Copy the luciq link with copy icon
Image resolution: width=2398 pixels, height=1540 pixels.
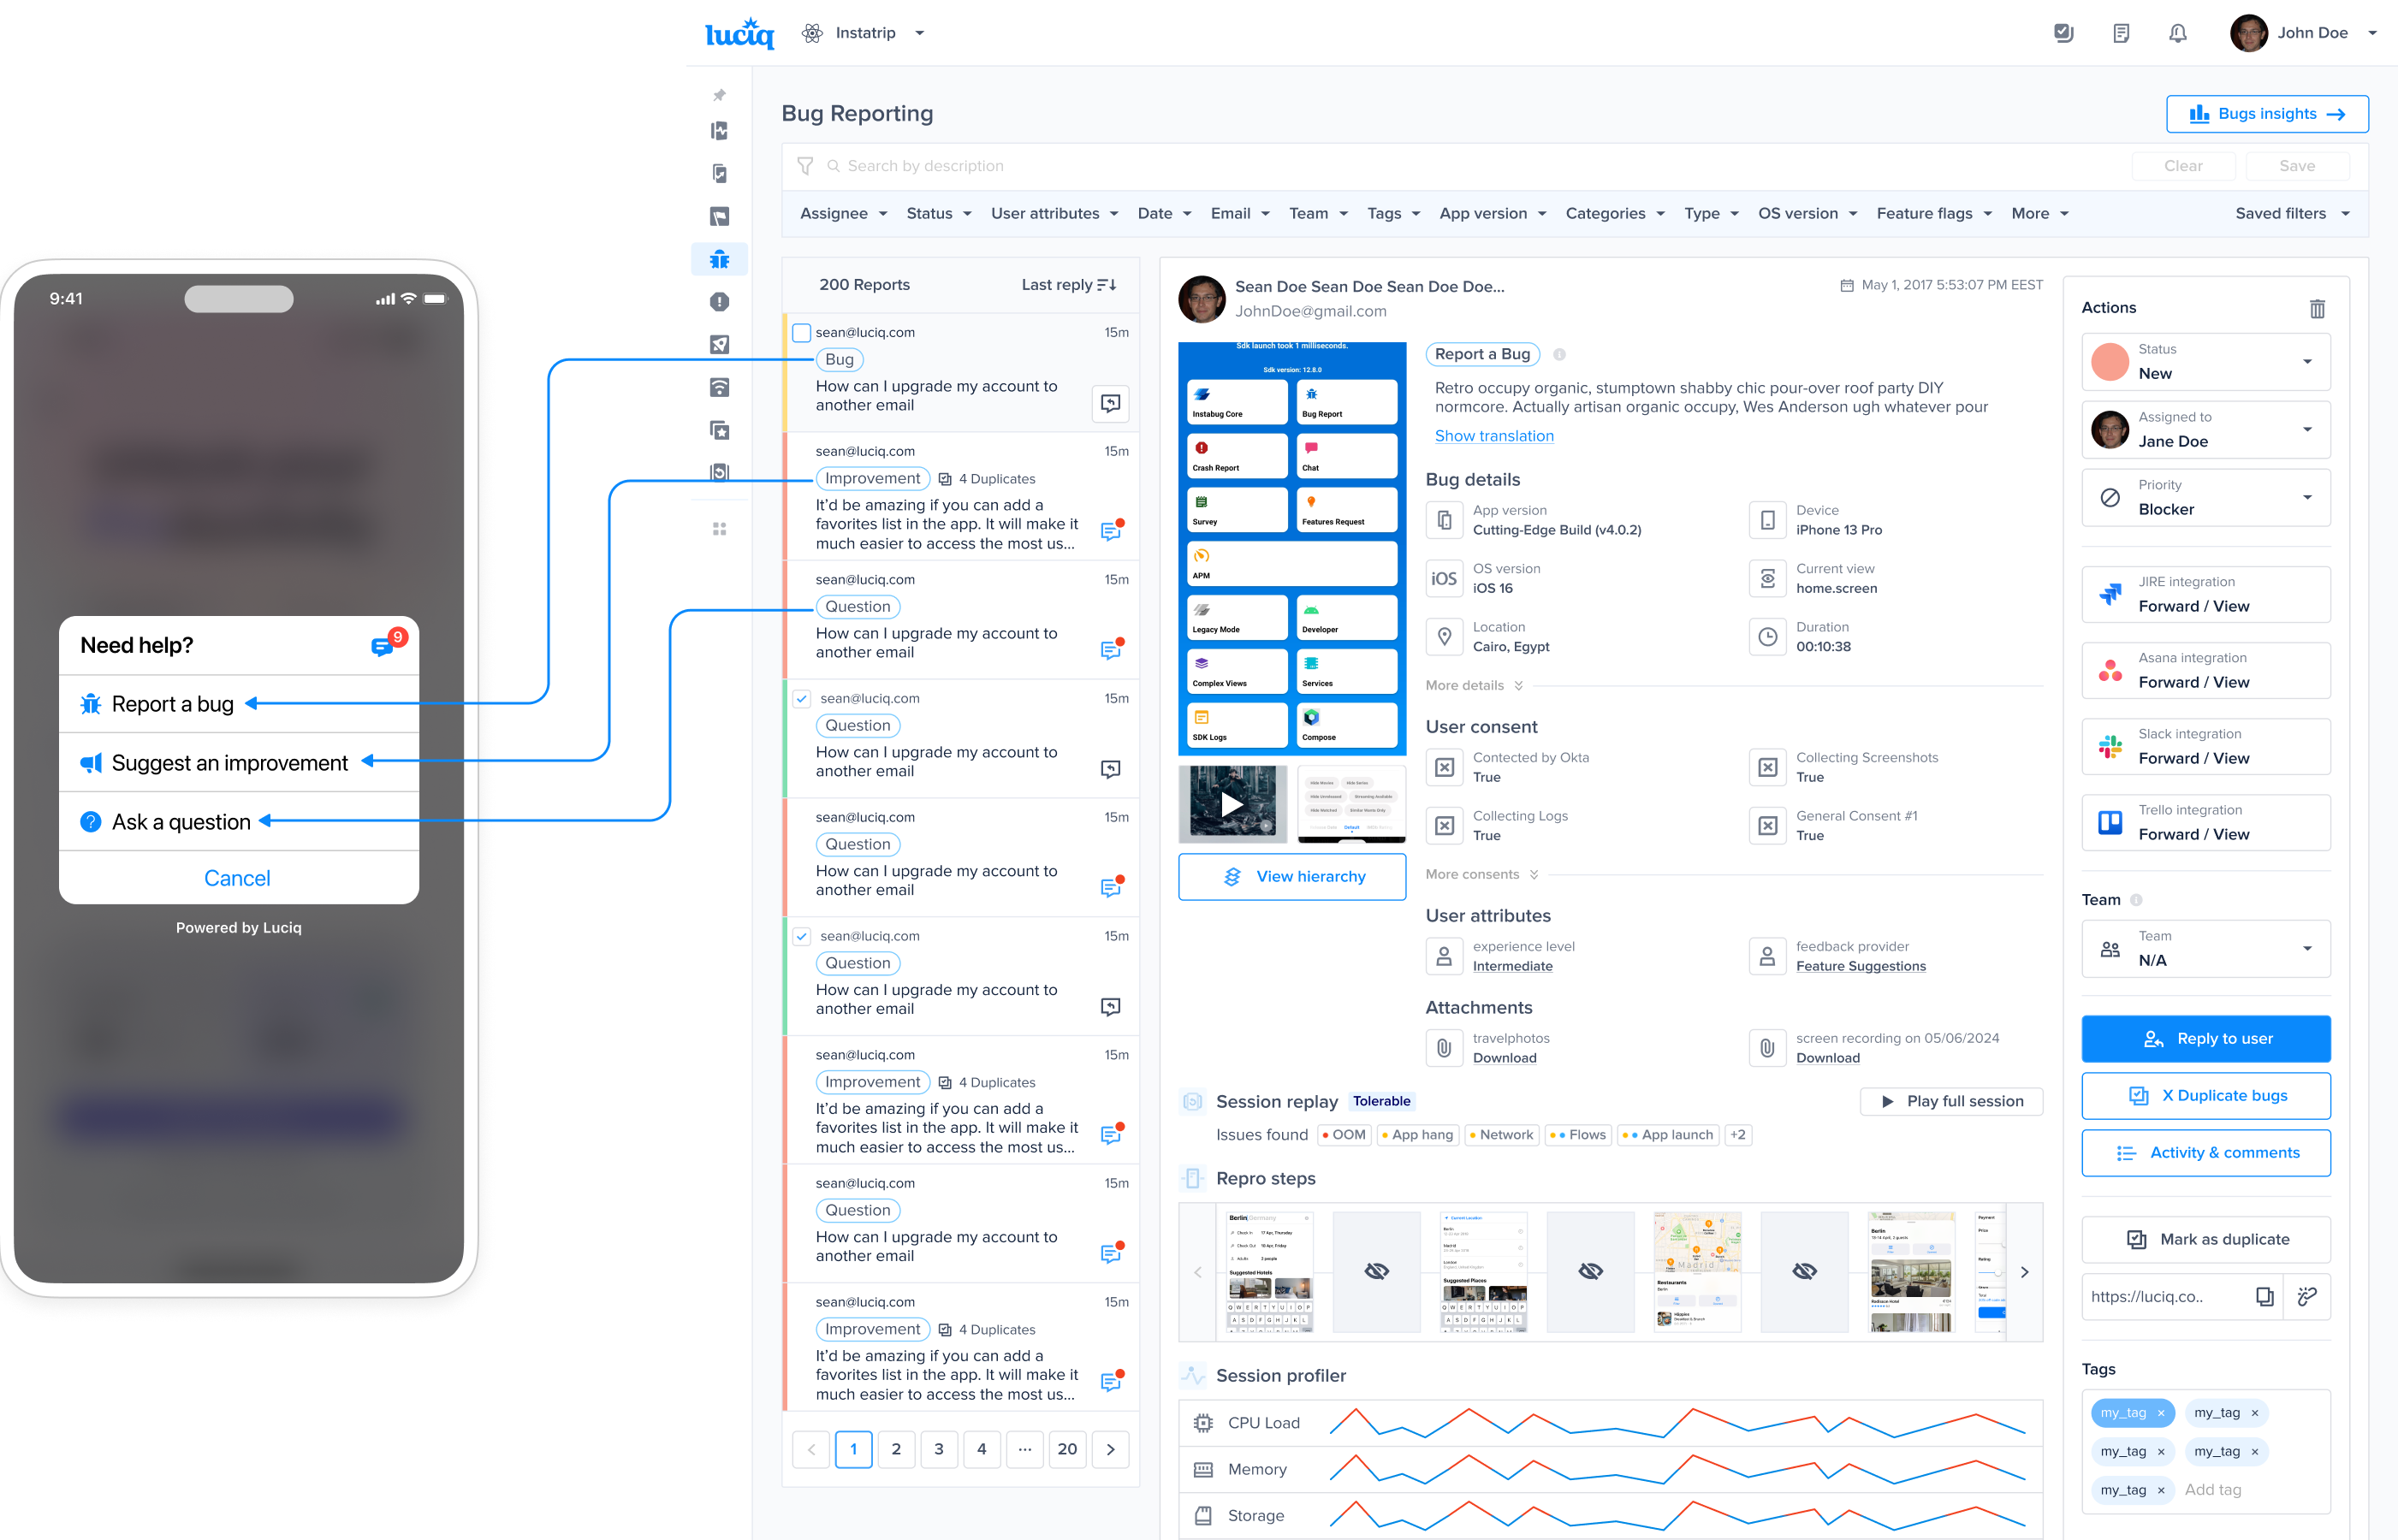(x=2264, y=1296)
